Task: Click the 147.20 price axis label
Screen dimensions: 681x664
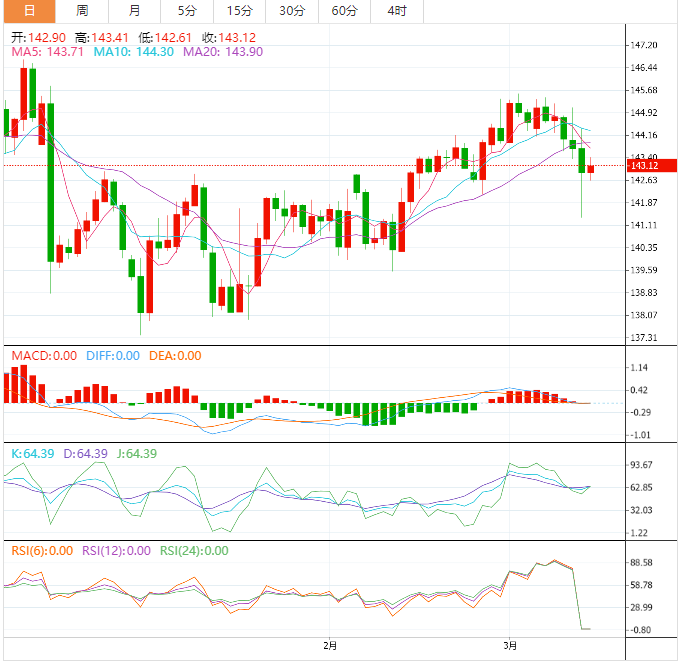Action: pyautogui.click(x=644, y=45)
